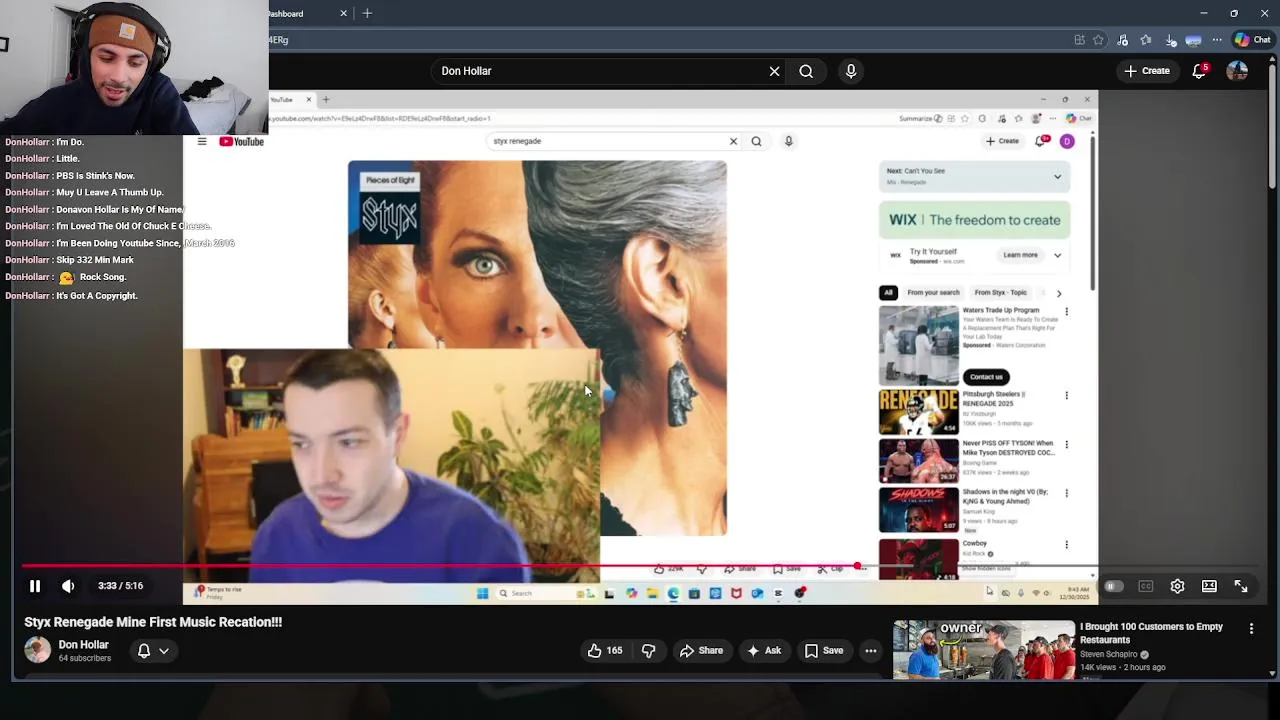Open Pittsburgh Steelers RENEGADE 2025 thumbnail in the recording
Image resolution: width=1280 pixels, height=720 pixels.
tap(918, 411)
